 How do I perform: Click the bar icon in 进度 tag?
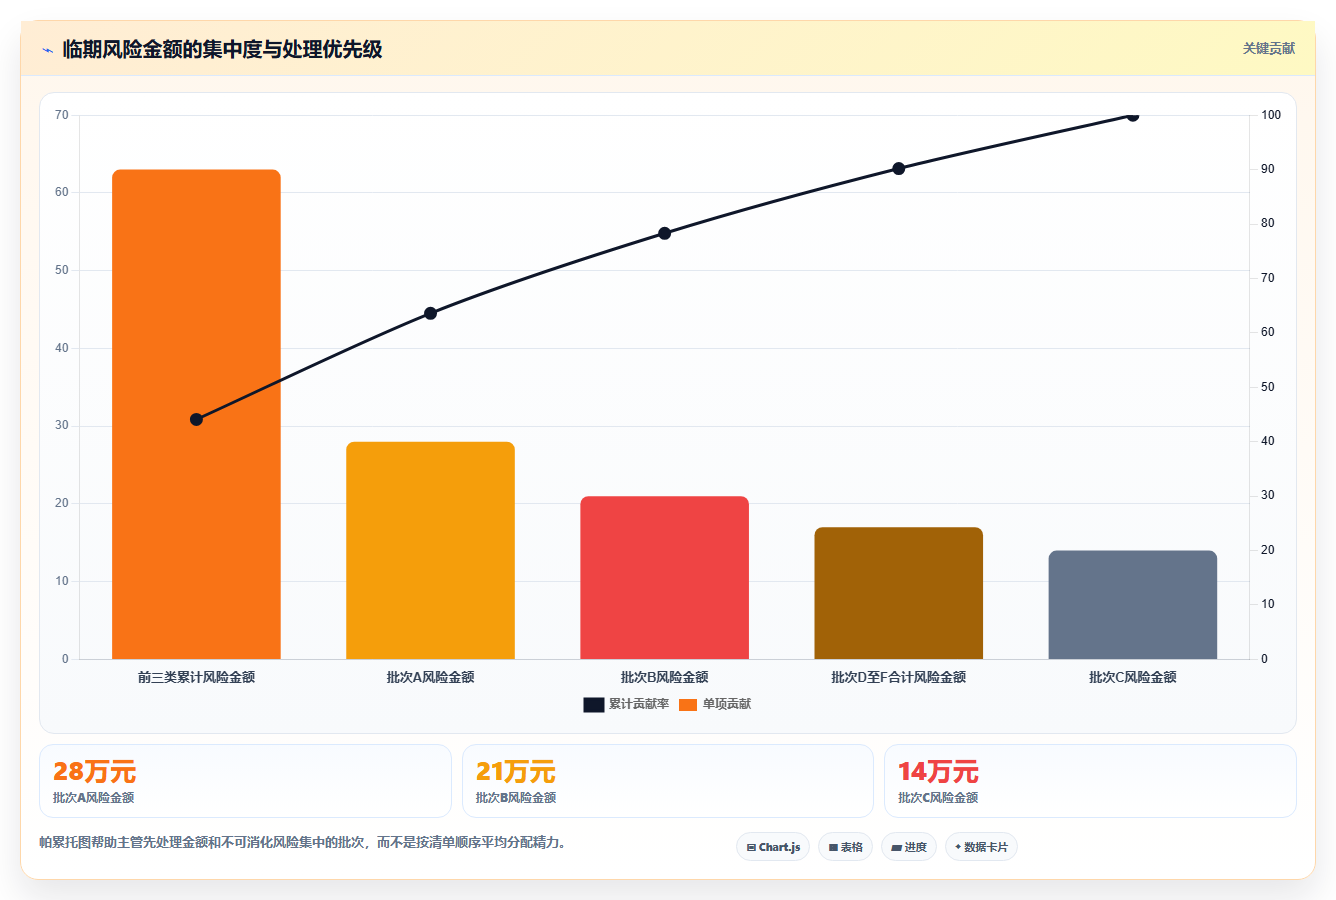896,847
